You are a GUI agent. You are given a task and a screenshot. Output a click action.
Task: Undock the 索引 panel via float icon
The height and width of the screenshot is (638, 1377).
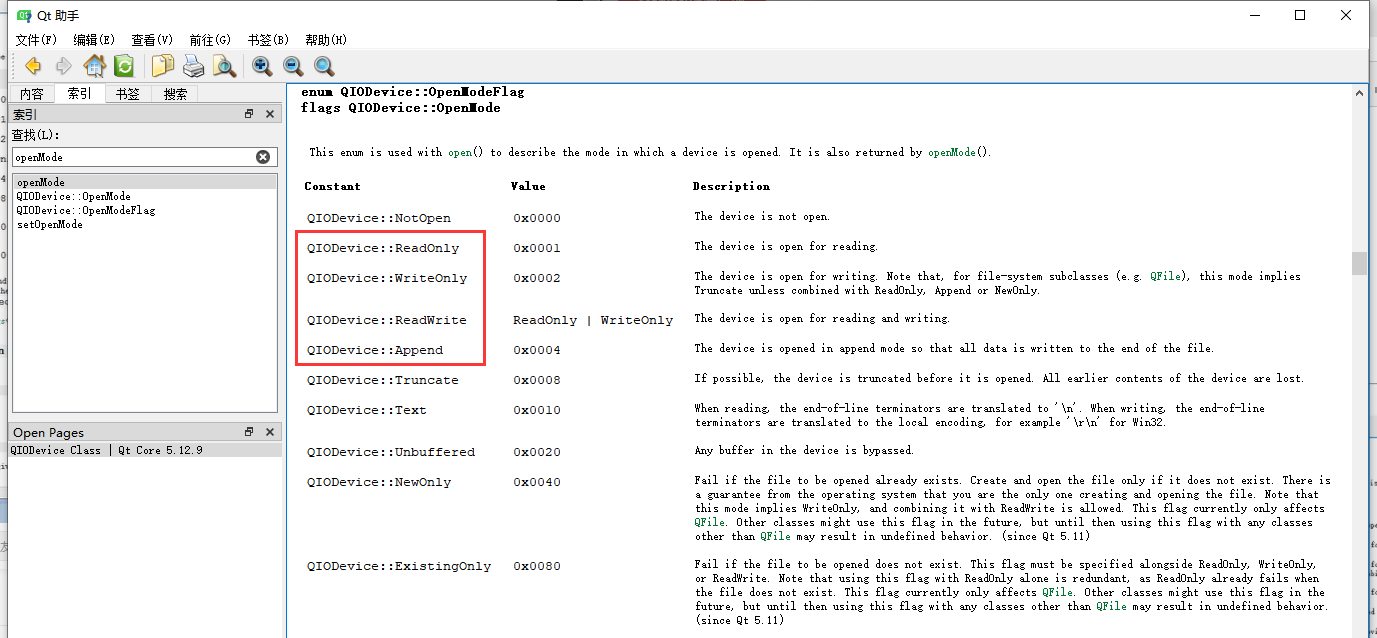point(248,113)
